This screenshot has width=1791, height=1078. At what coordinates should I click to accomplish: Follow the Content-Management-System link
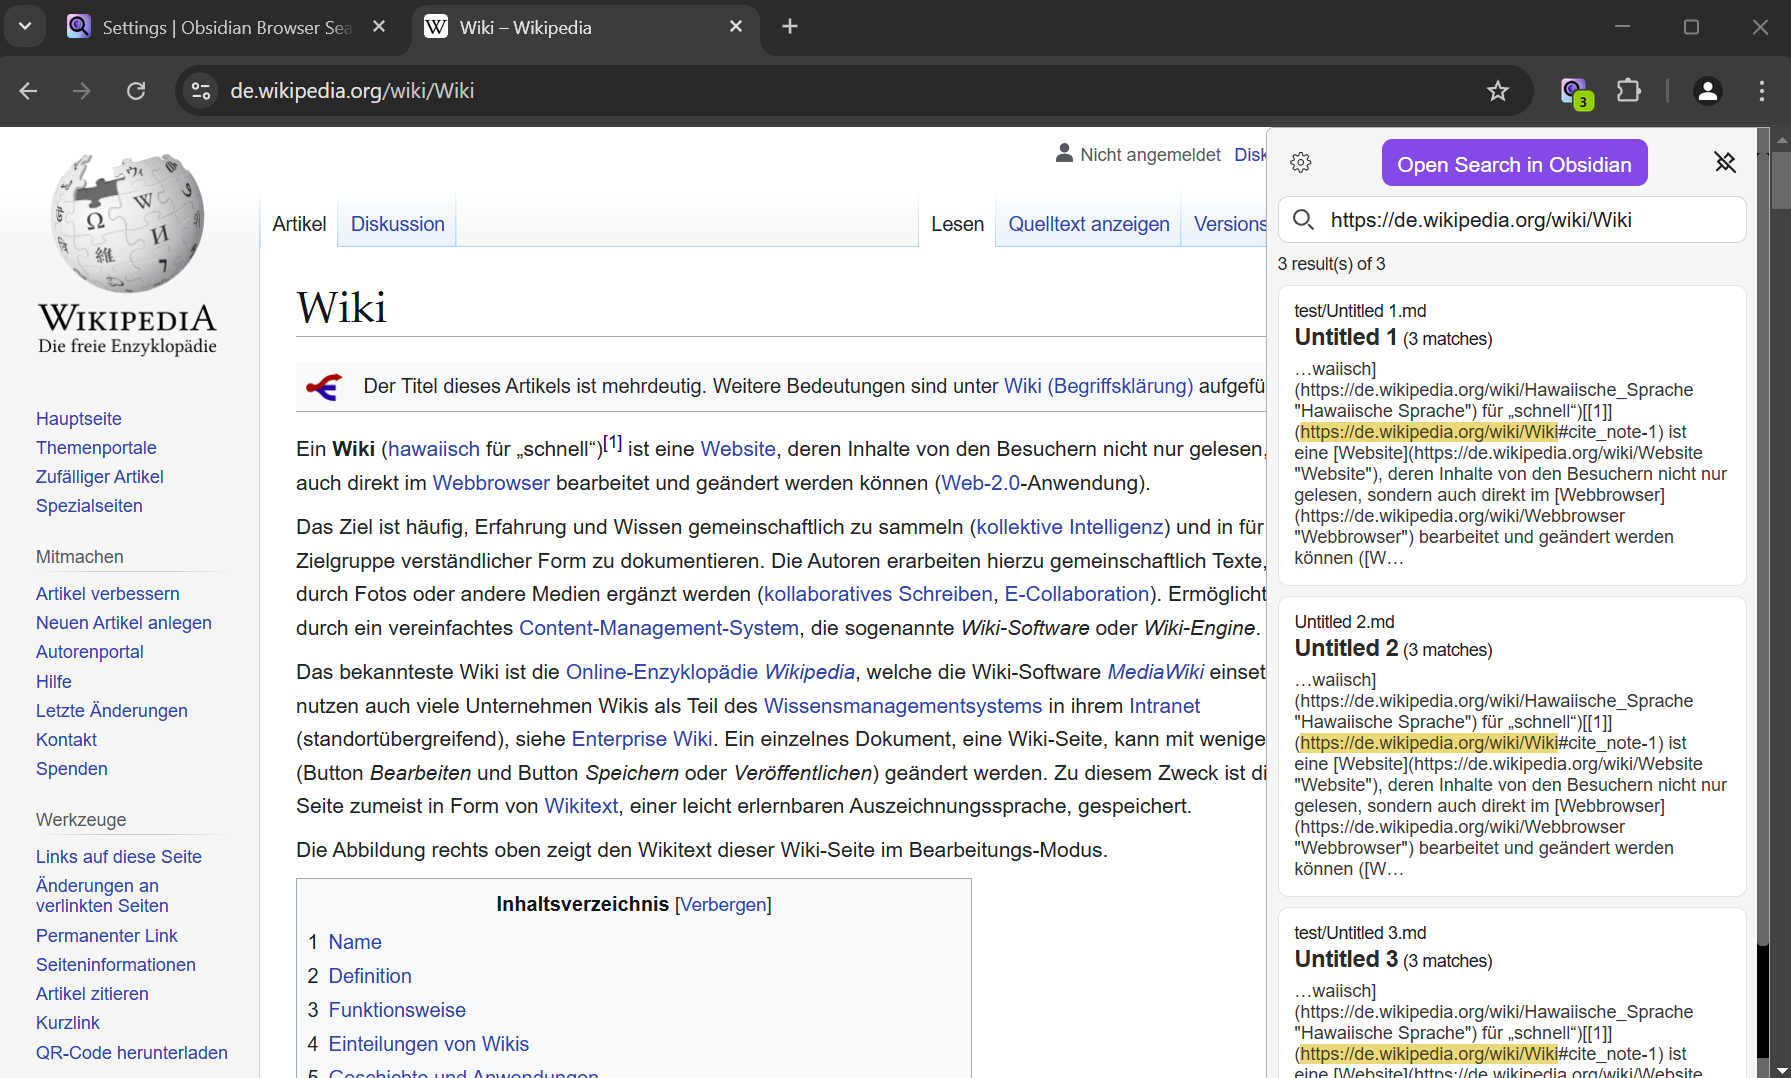(x=659, y=628)
